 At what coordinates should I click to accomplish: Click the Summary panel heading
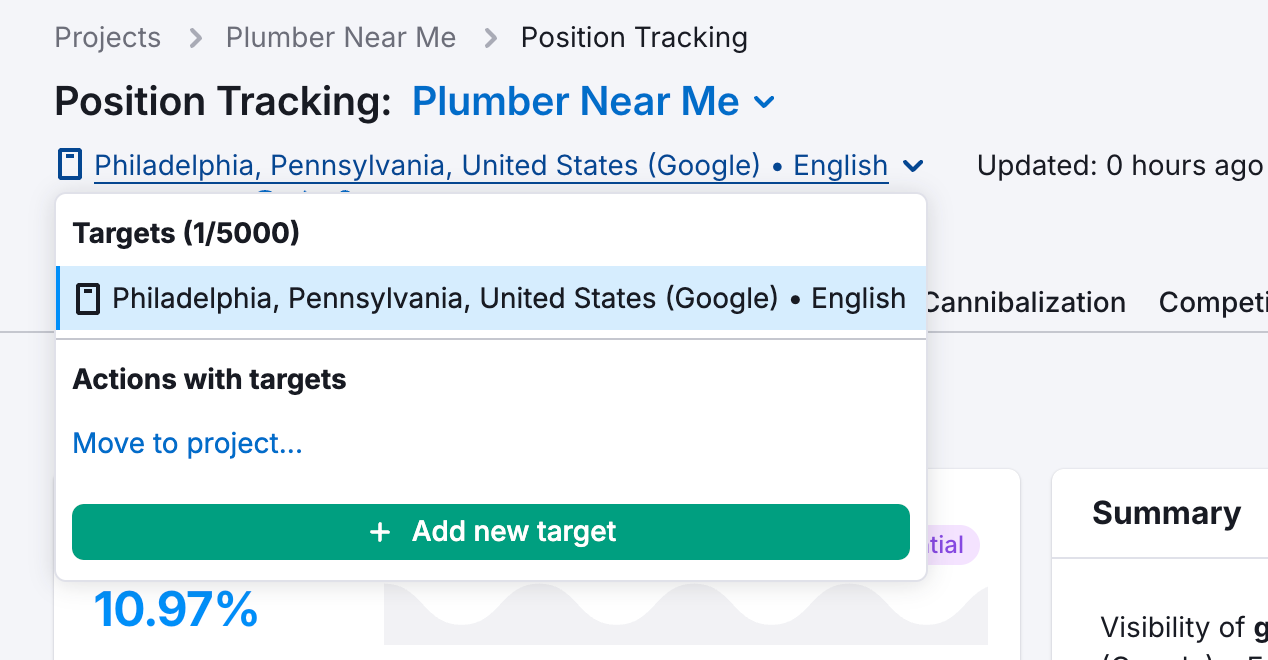(x=1166, y=512)
